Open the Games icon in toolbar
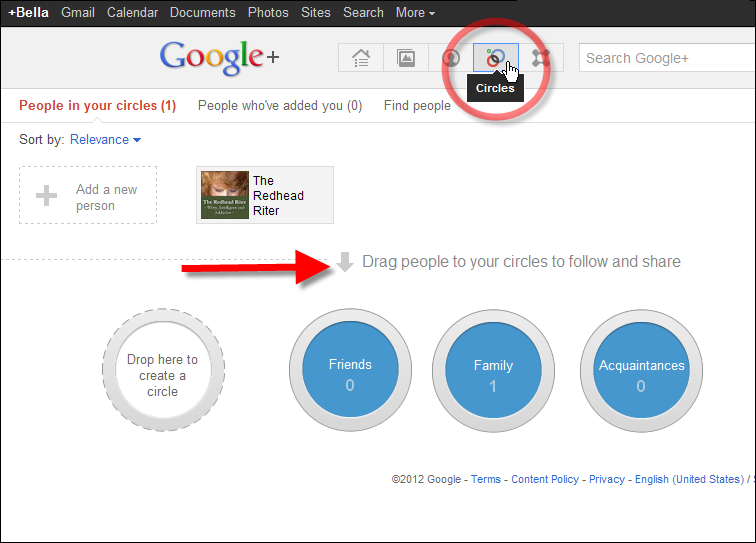756x543 pixels. [541, 58]
